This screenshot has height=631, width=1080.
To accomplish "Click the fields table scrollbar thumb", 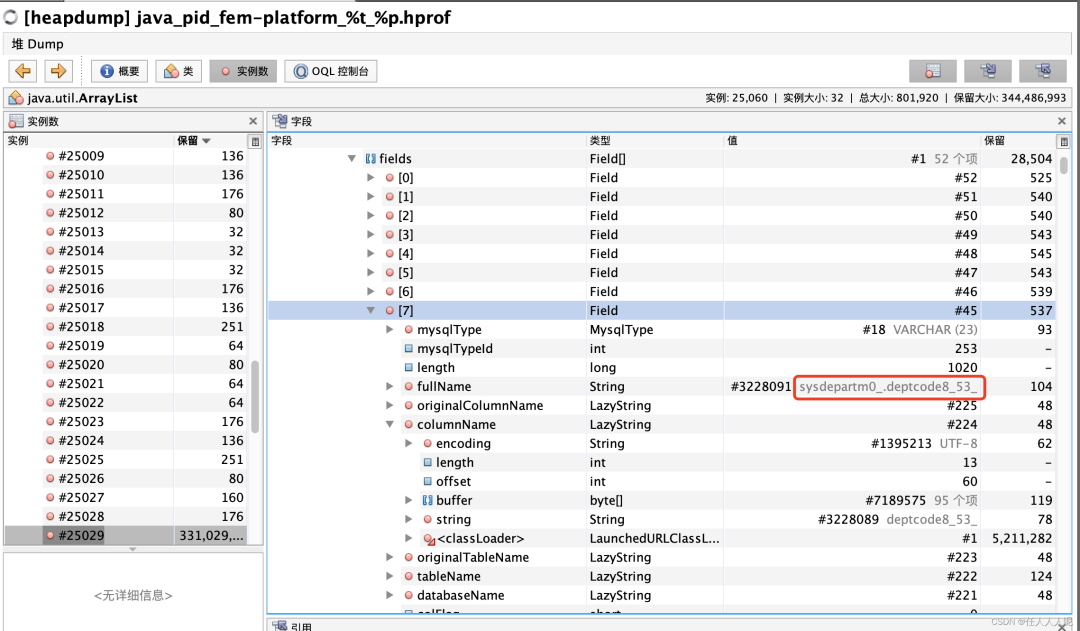I will [1063, 165].
